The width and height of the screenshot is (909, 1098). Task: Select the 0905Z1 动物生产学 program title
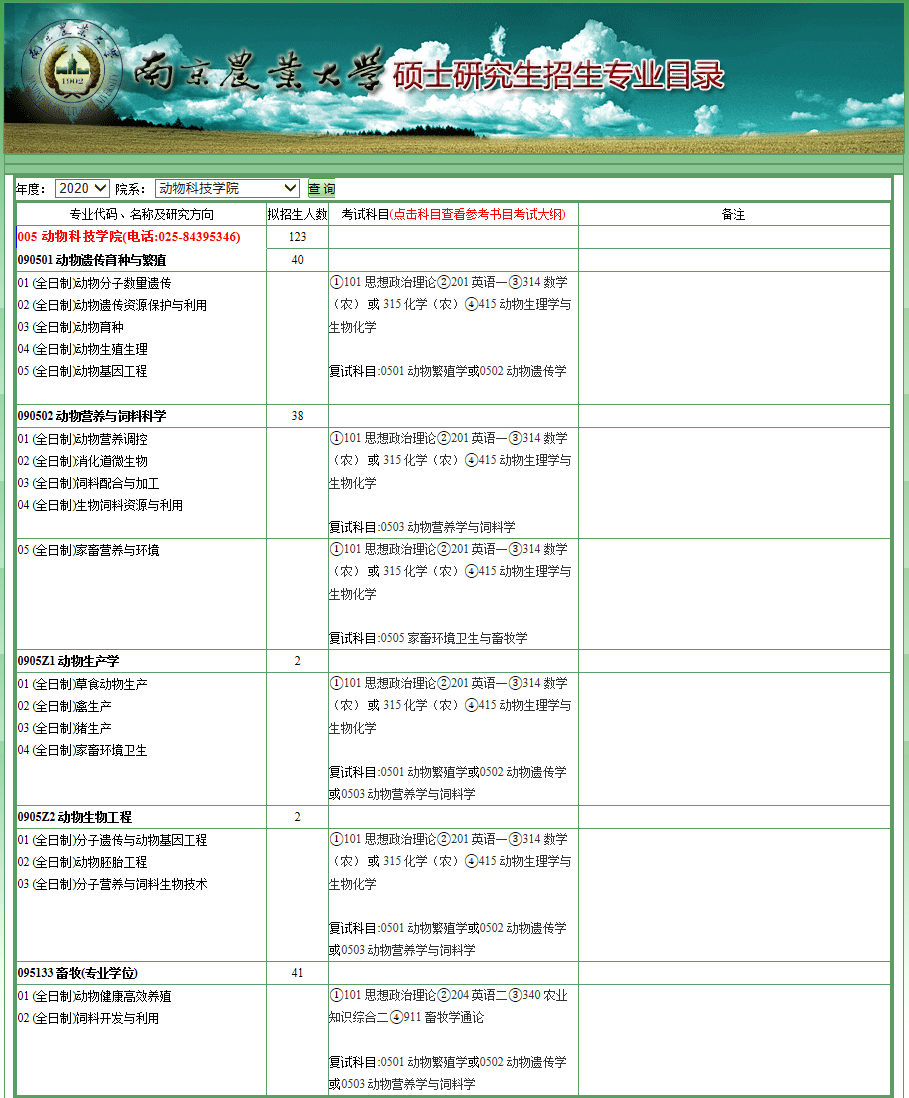pyautogui.click(x=68, y=661)
